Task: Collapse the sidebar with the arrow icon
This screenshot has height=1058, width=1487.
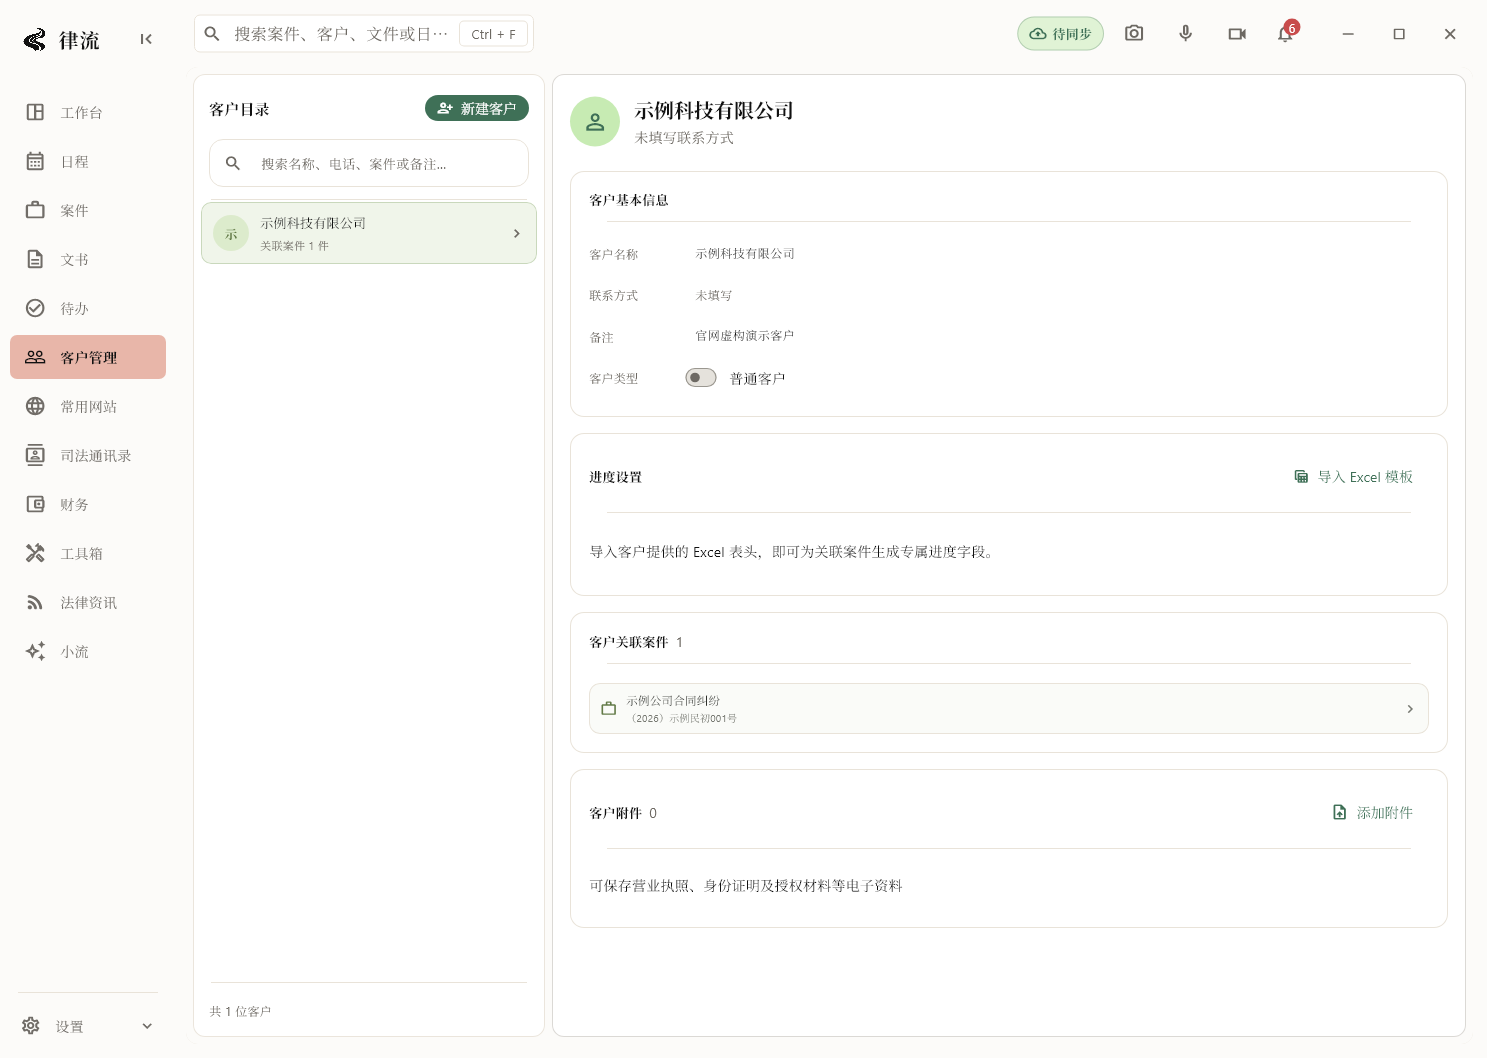Action: (x=146, y=39)
